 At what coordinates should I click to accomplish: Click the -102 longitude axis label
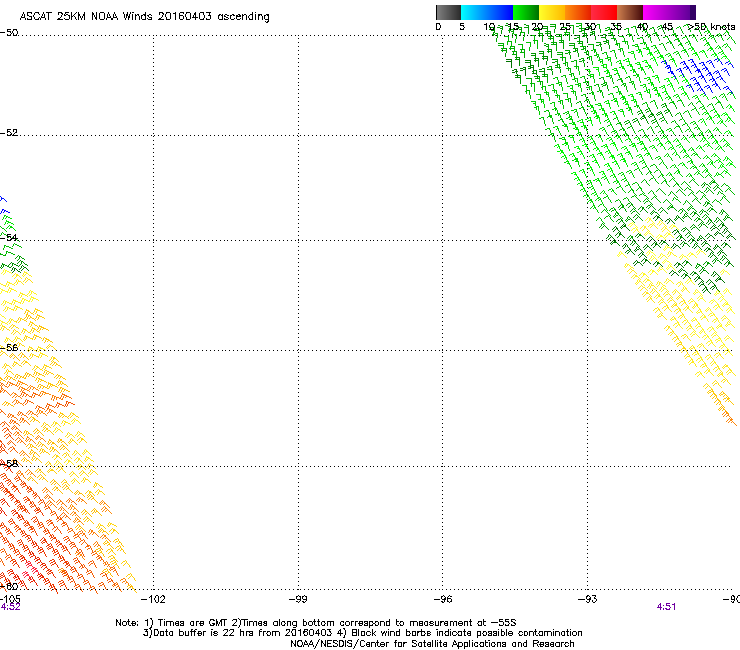[x=154, y=599]
